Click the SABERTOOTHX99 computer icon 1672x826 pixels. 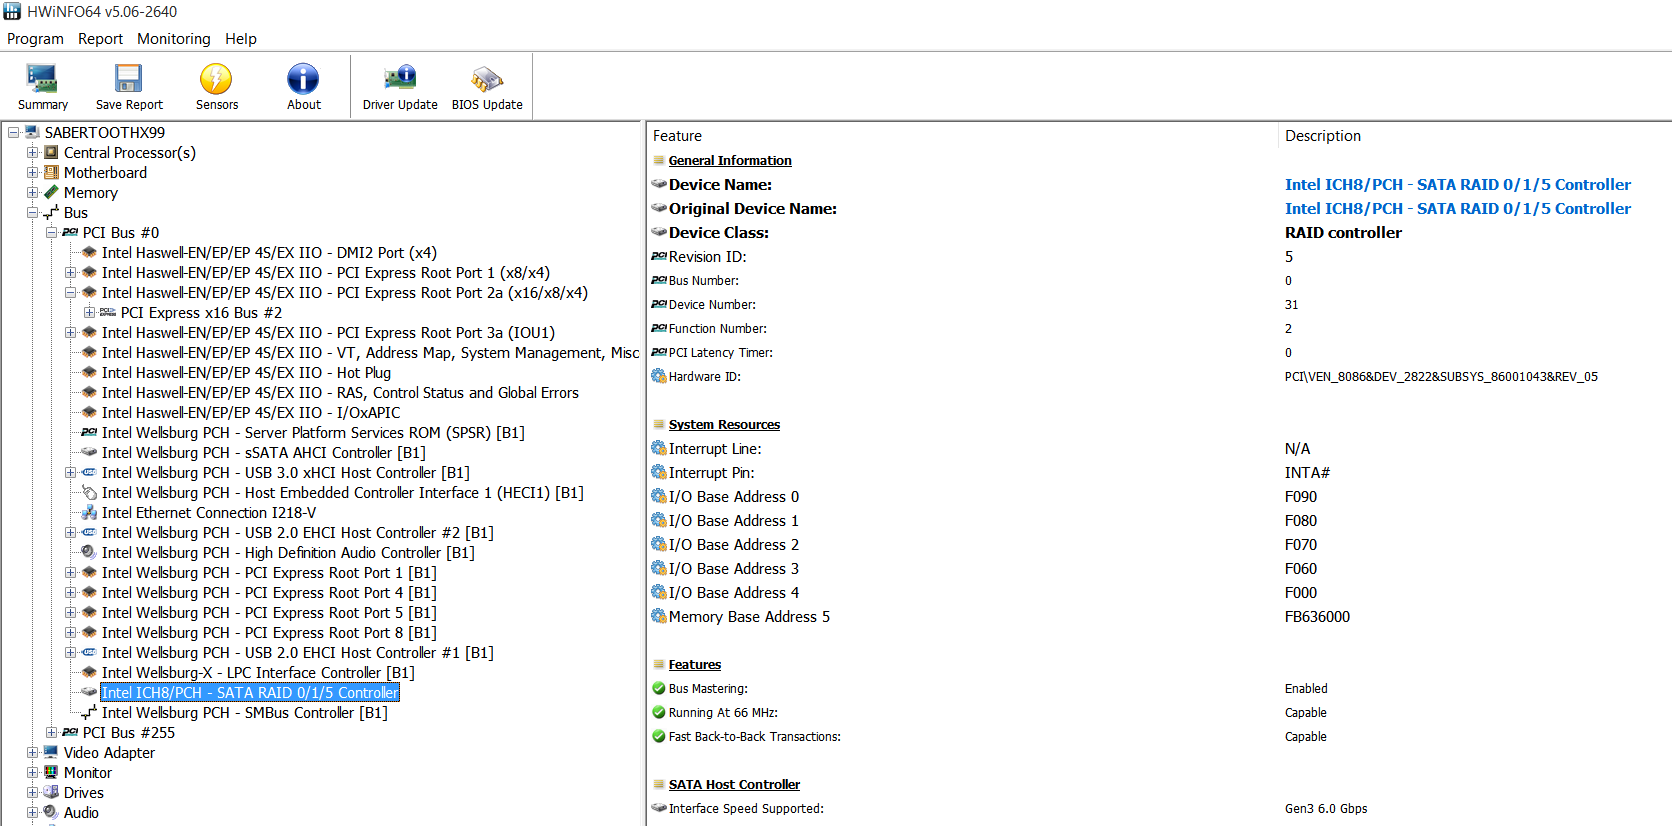[32, 133]
